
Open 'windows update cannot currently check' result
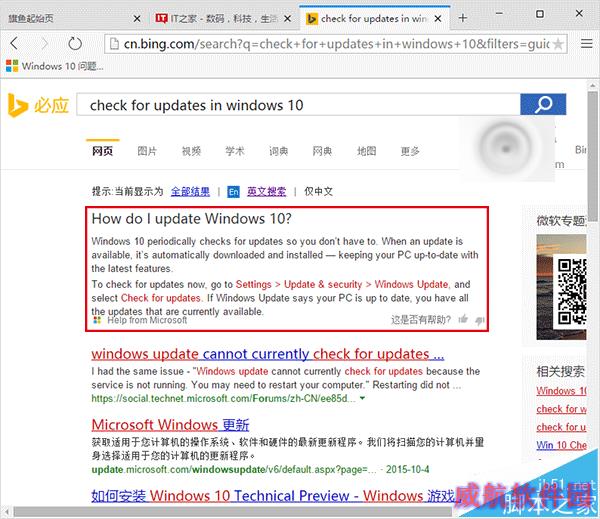[267, 354]
